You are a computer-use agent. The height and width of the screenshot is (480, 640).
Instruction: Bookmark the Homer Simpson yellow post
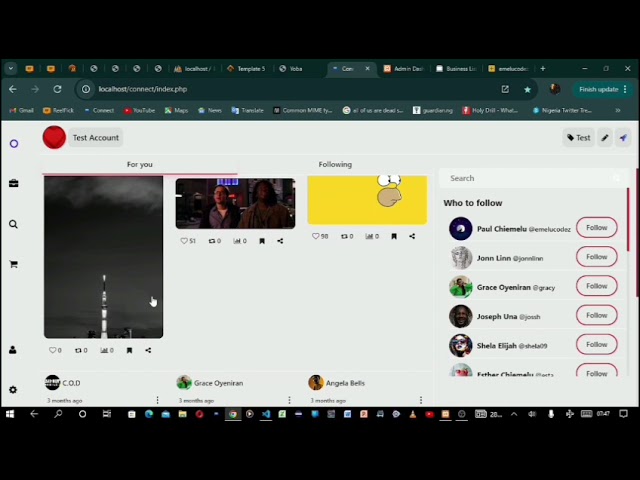(394, 236)
